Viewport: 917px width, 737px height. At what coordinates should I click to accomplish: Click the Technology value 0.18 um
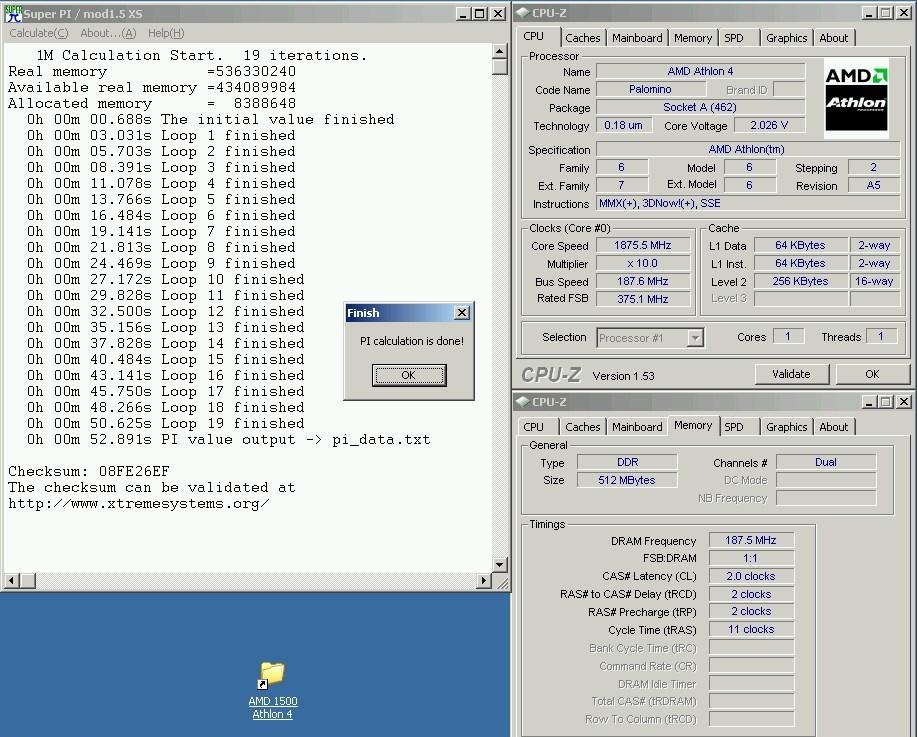[623, 125]
